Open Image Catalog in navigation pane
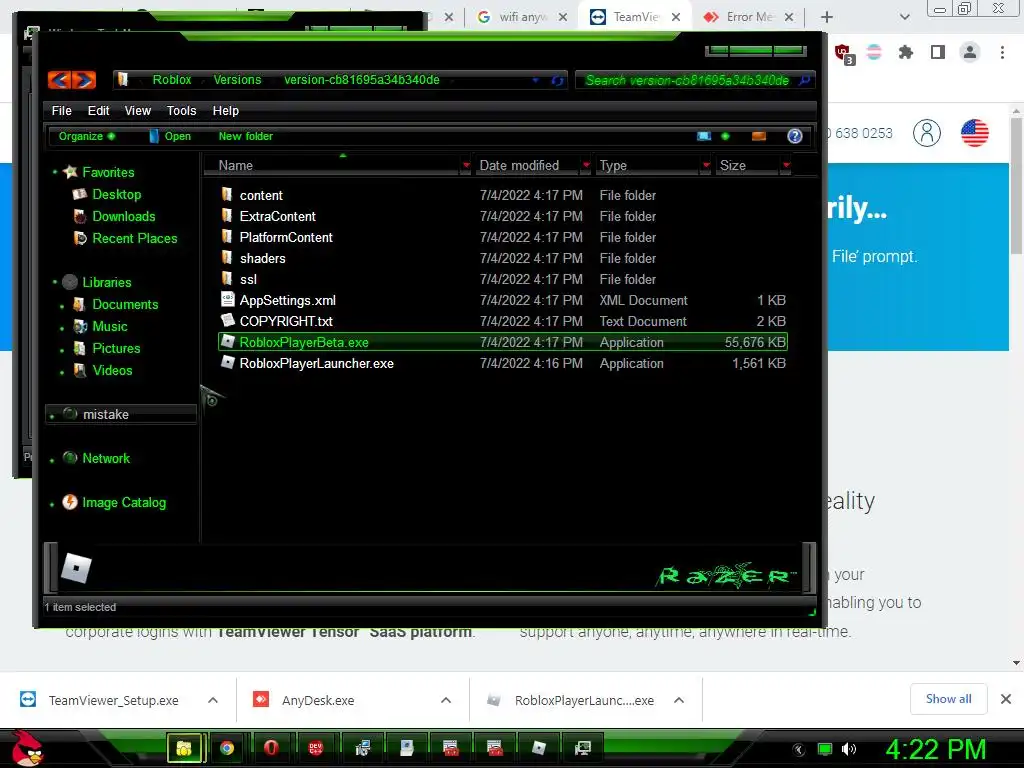The width and height of the screenshot is (1024, 768). pos(124,502)
